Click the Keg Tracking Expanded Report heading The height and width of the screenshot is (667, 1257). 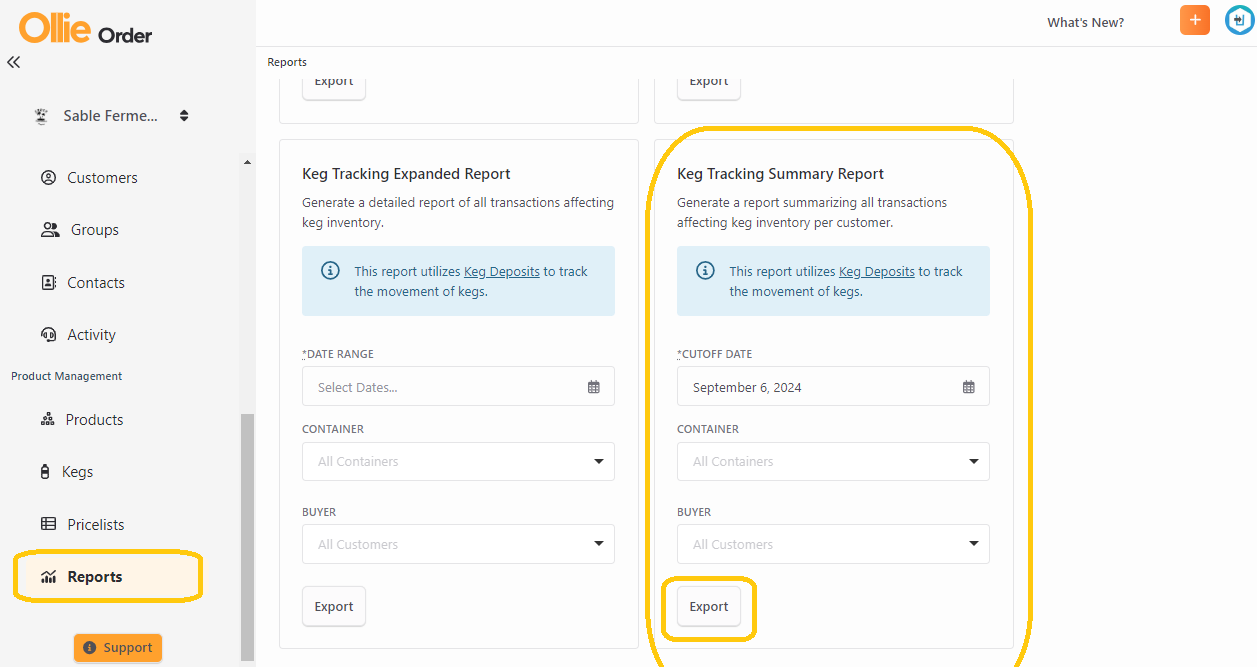tap(406, 174)
